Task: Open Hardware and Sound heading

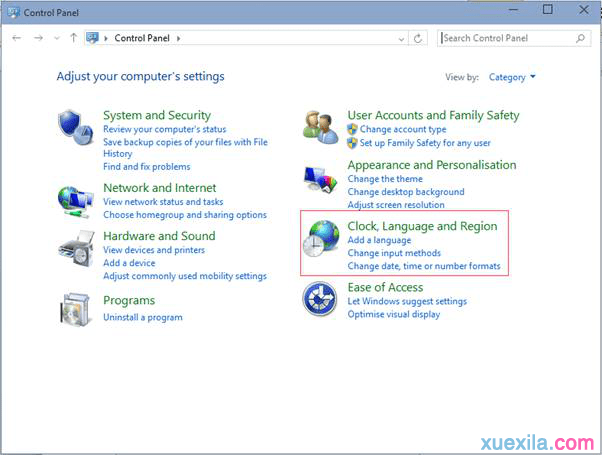Action: [159, 236]
